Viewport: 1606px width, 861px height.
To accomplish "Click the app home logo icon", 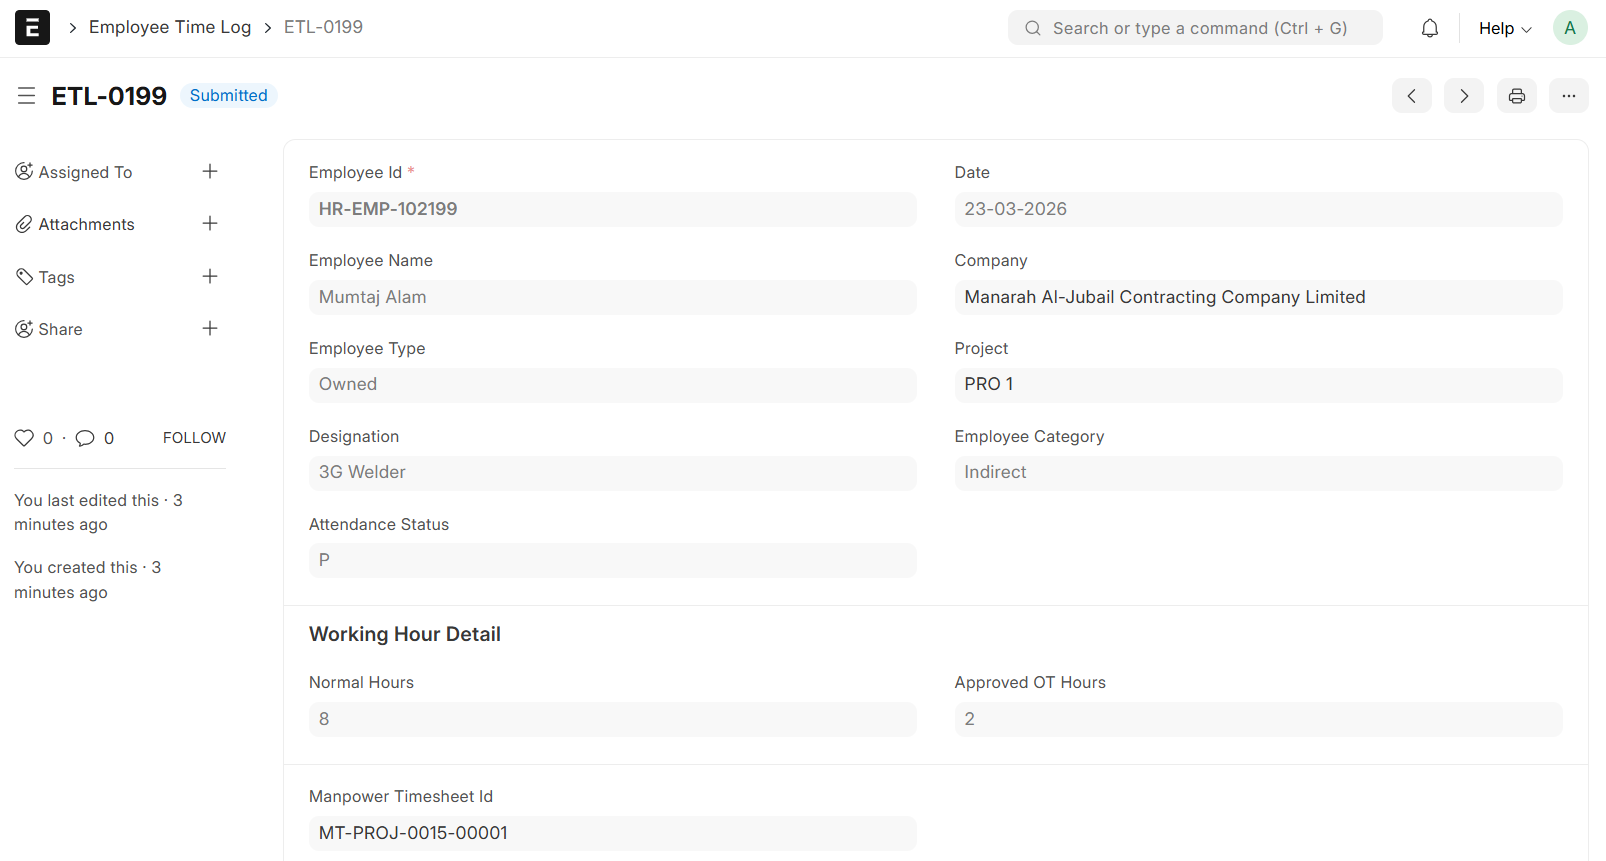I will pyautogui.click(x=32, y=28).
